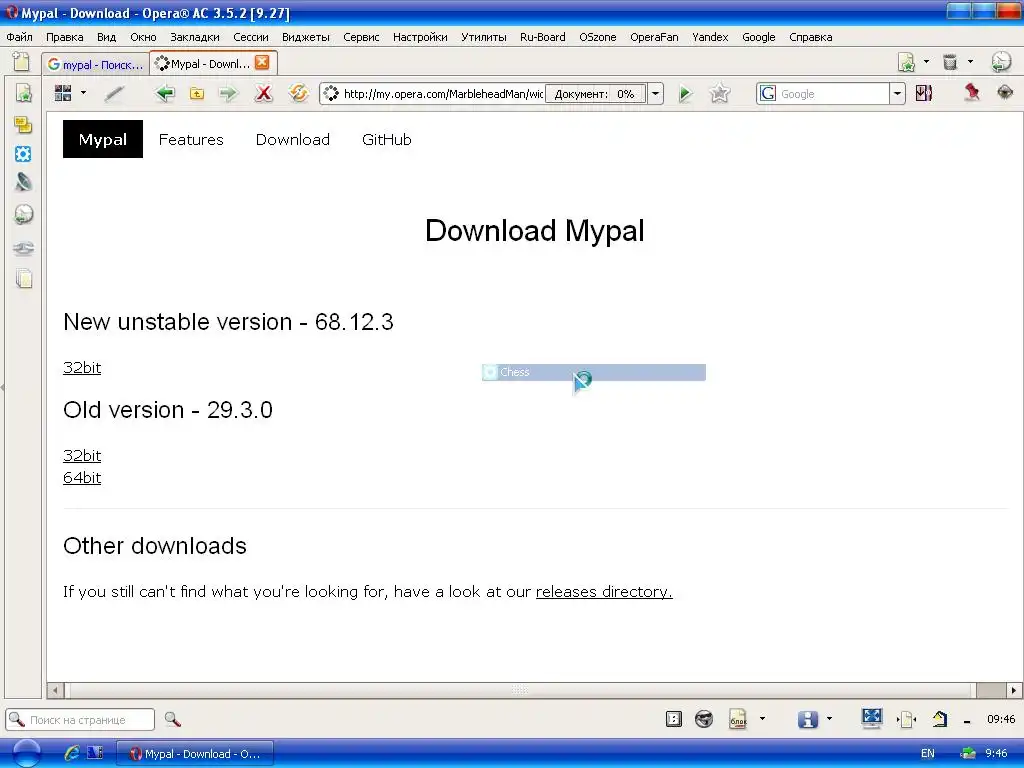
Task: Click the Download nav link
Action: point(293,139)
